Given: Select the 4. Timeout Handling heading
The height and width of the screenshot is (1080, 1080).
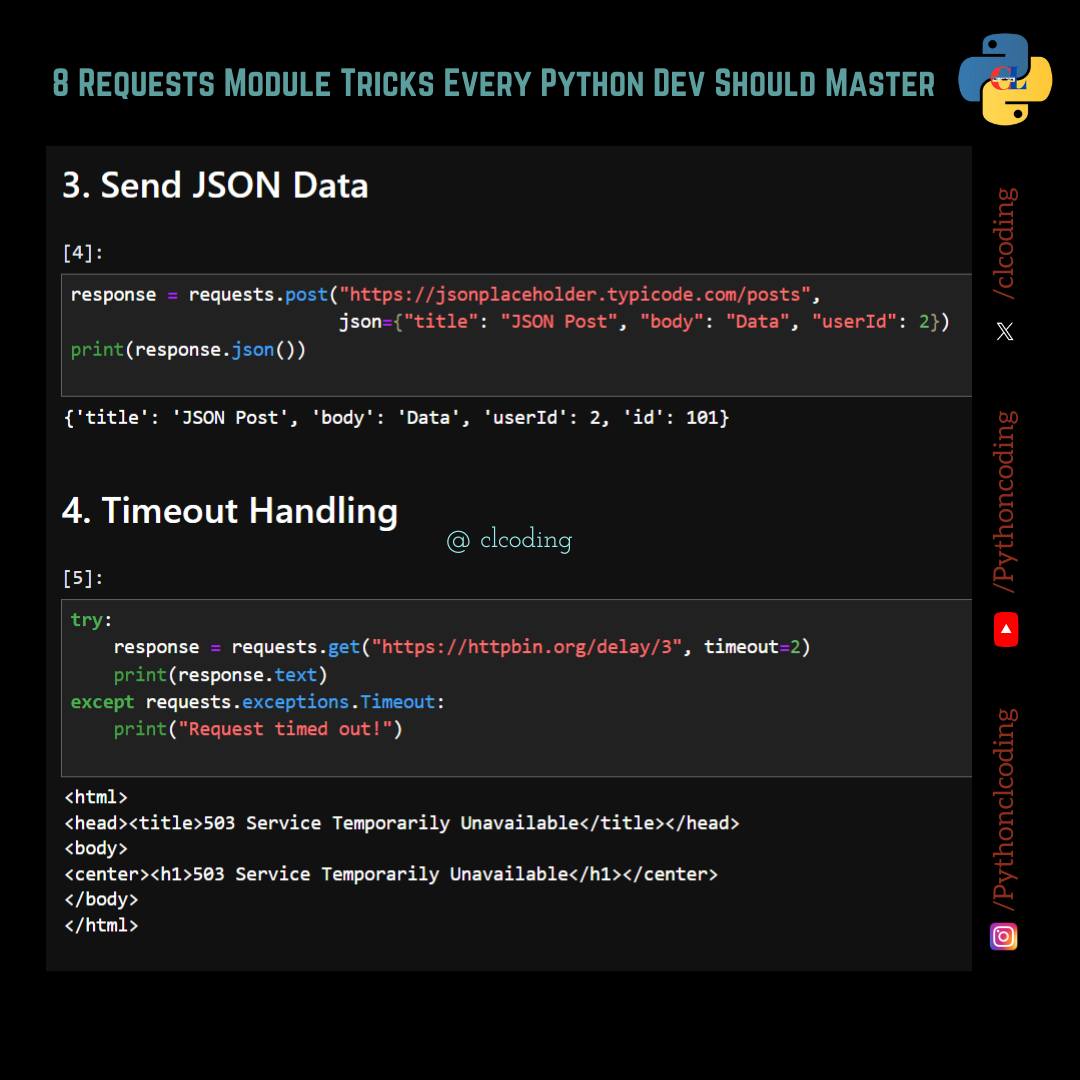Looking at the screenshot, I should [230, 511].
